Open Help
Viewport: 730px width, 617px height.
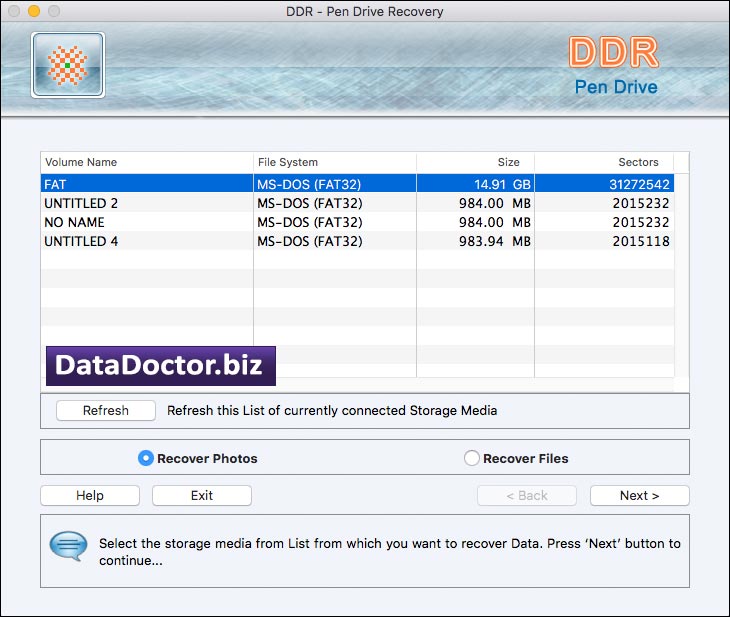point(90,495)
